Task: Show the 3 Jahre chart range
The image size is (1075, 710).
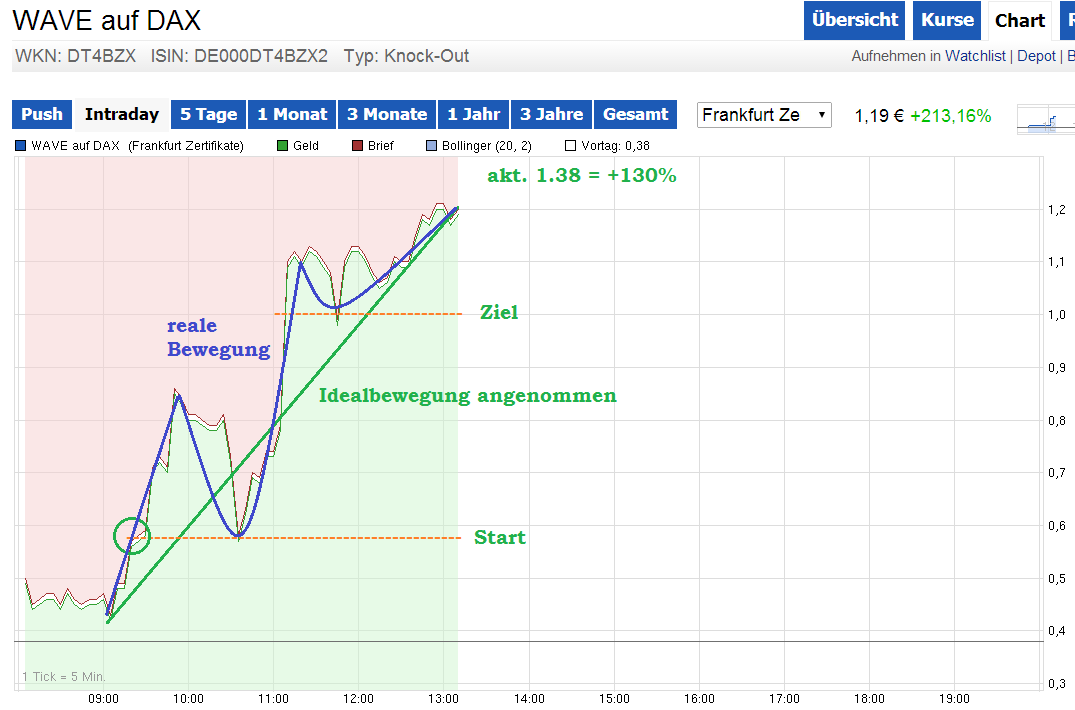Action: point(551,114)
